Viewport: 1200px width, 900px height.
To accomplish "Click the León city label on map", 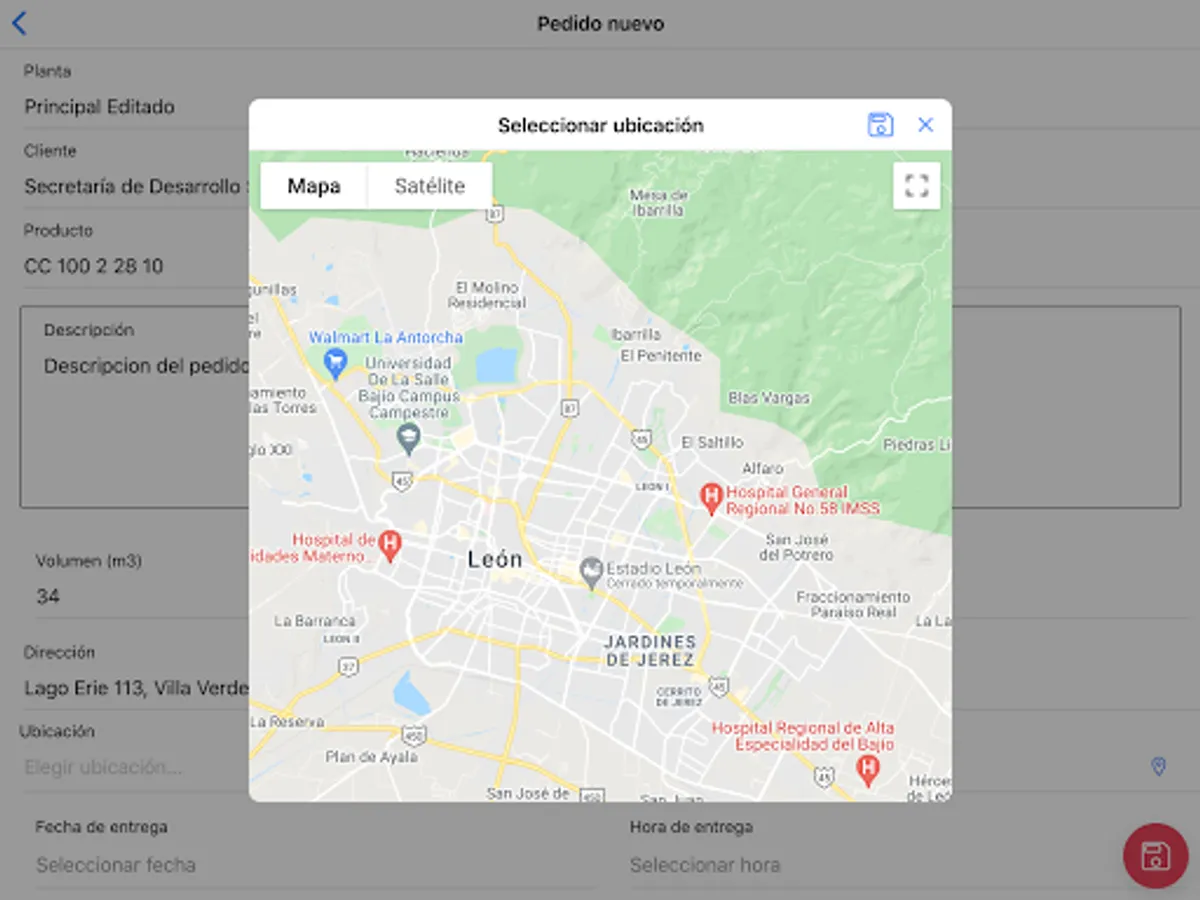I will click(495, 560).
